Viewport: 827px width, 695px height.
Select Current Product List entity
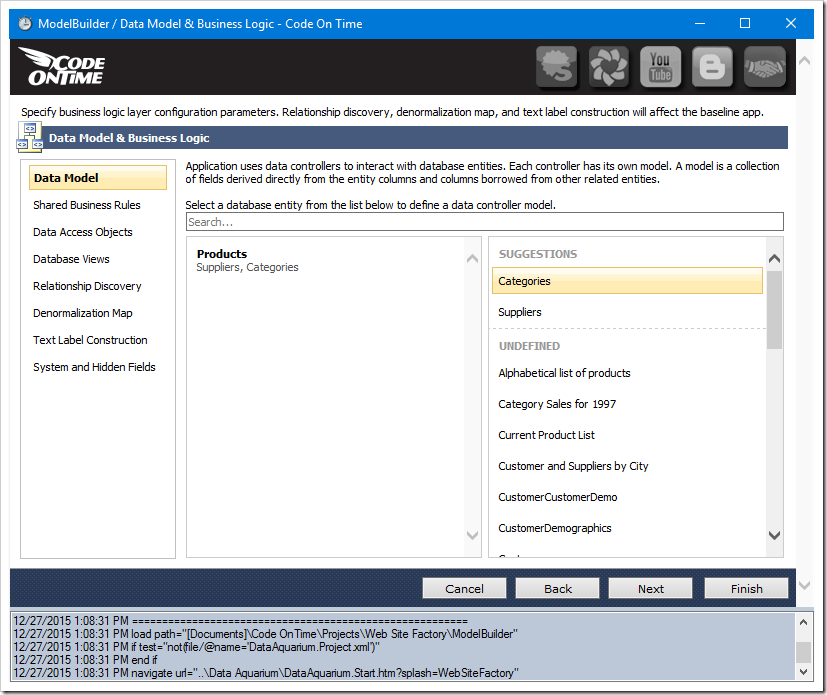(x=546, y=436)
